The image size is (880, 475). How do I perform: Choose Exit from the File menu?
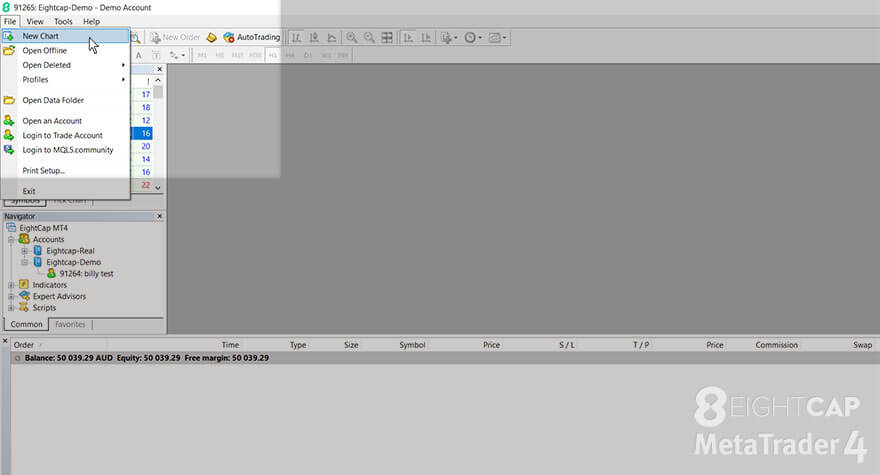(x=66, y=191)
